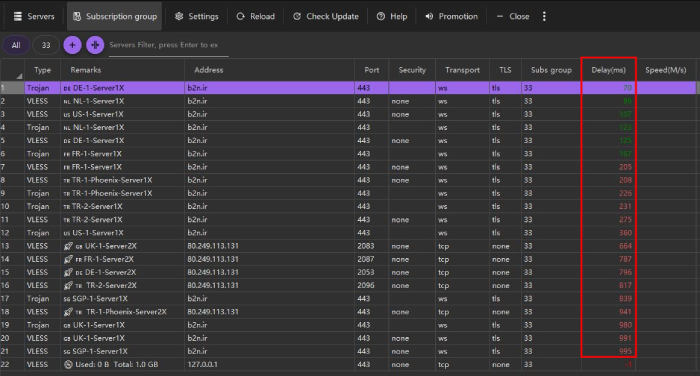Click the Reload toolbar button
Screen dimensions: 700x376
255,17
